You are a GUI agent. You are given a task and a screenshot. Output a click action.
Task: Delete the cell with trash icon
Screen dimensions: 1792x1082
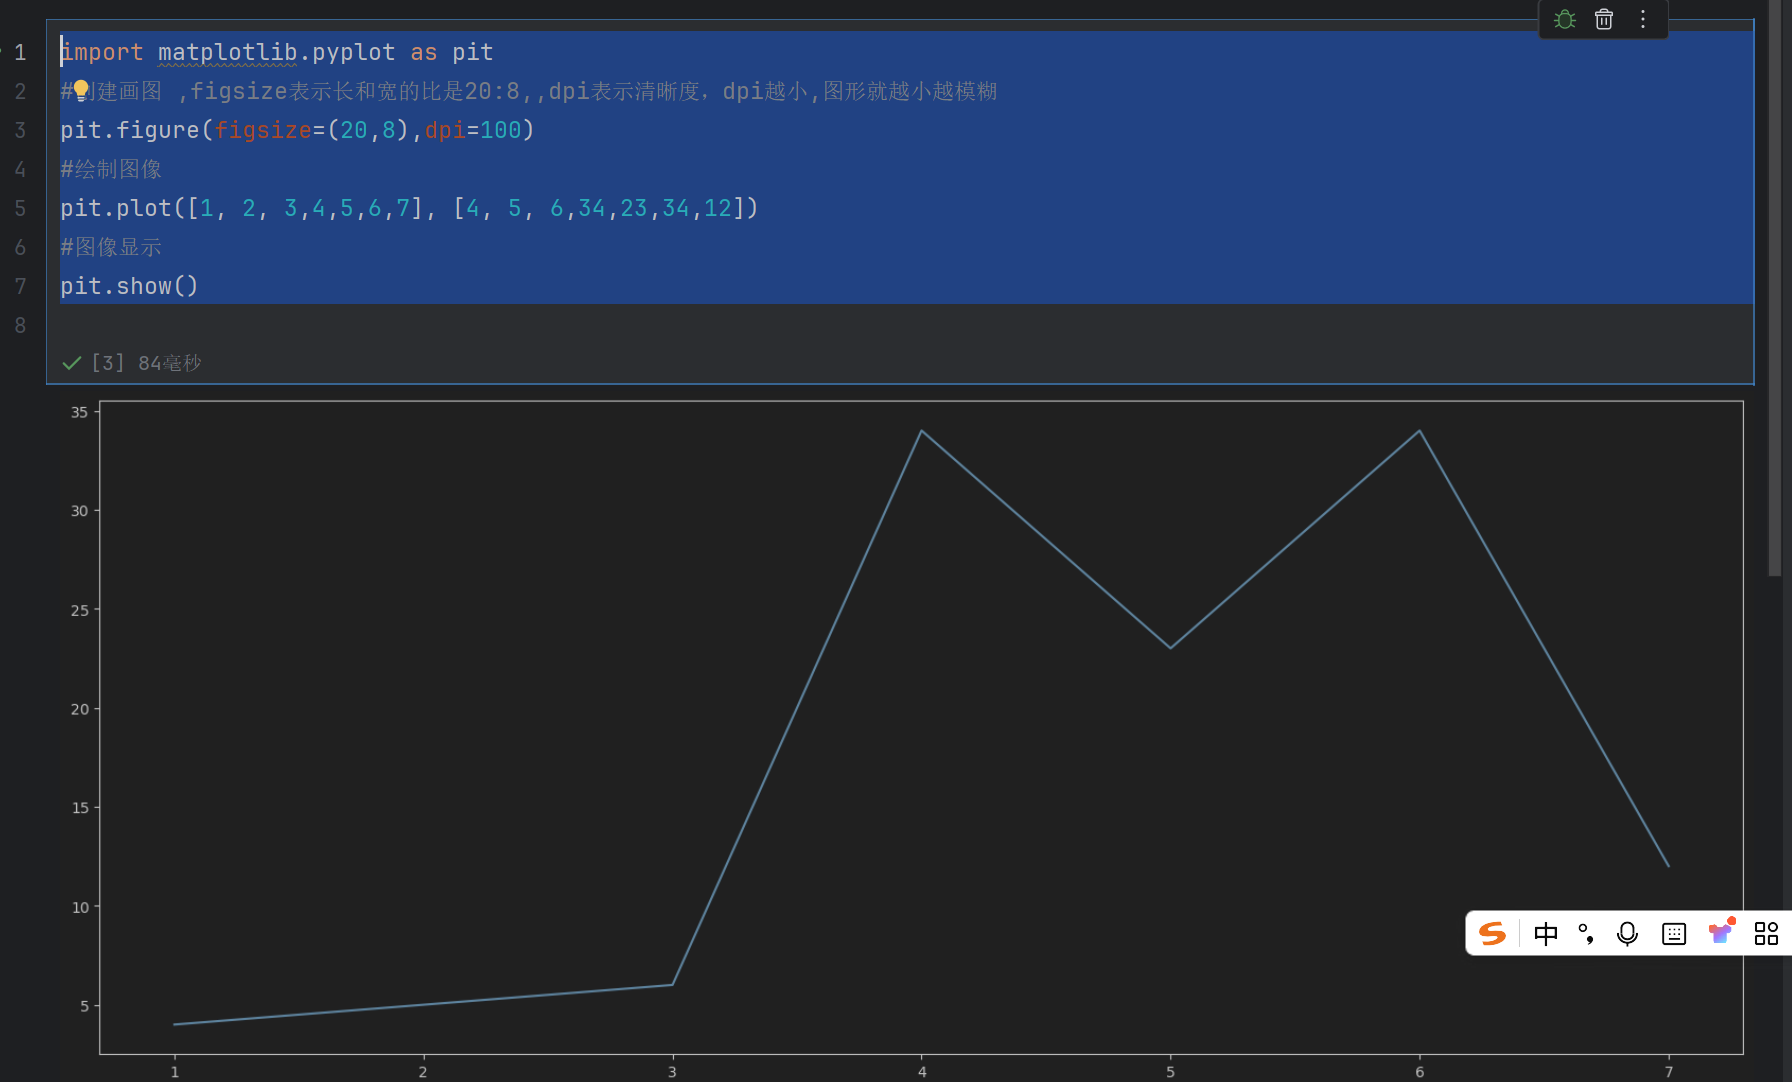point(1604,19)
